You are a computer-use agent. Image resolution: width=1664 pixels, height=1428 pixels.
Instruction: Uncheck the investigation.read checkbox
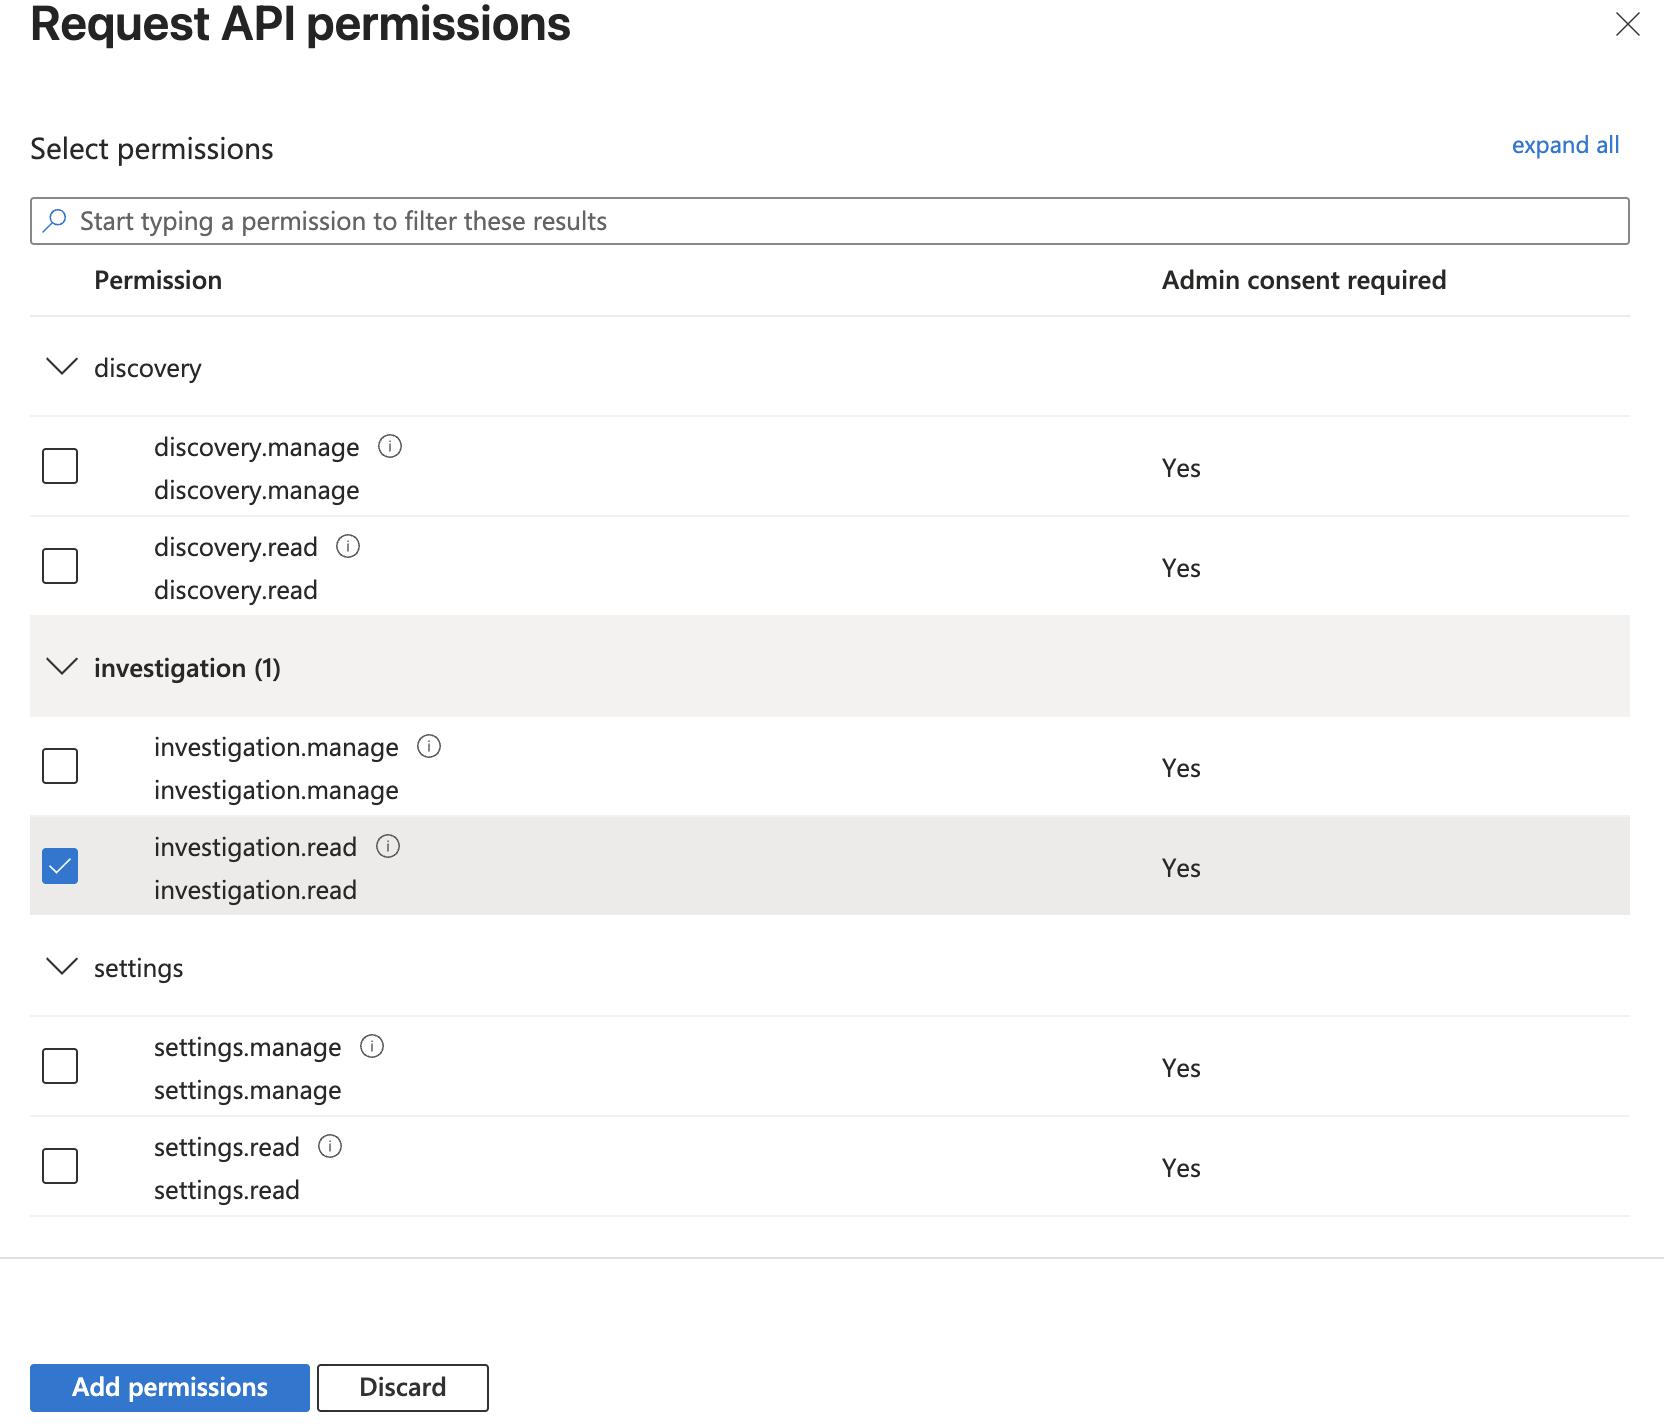pyautogui.click(x=60, y=866)
